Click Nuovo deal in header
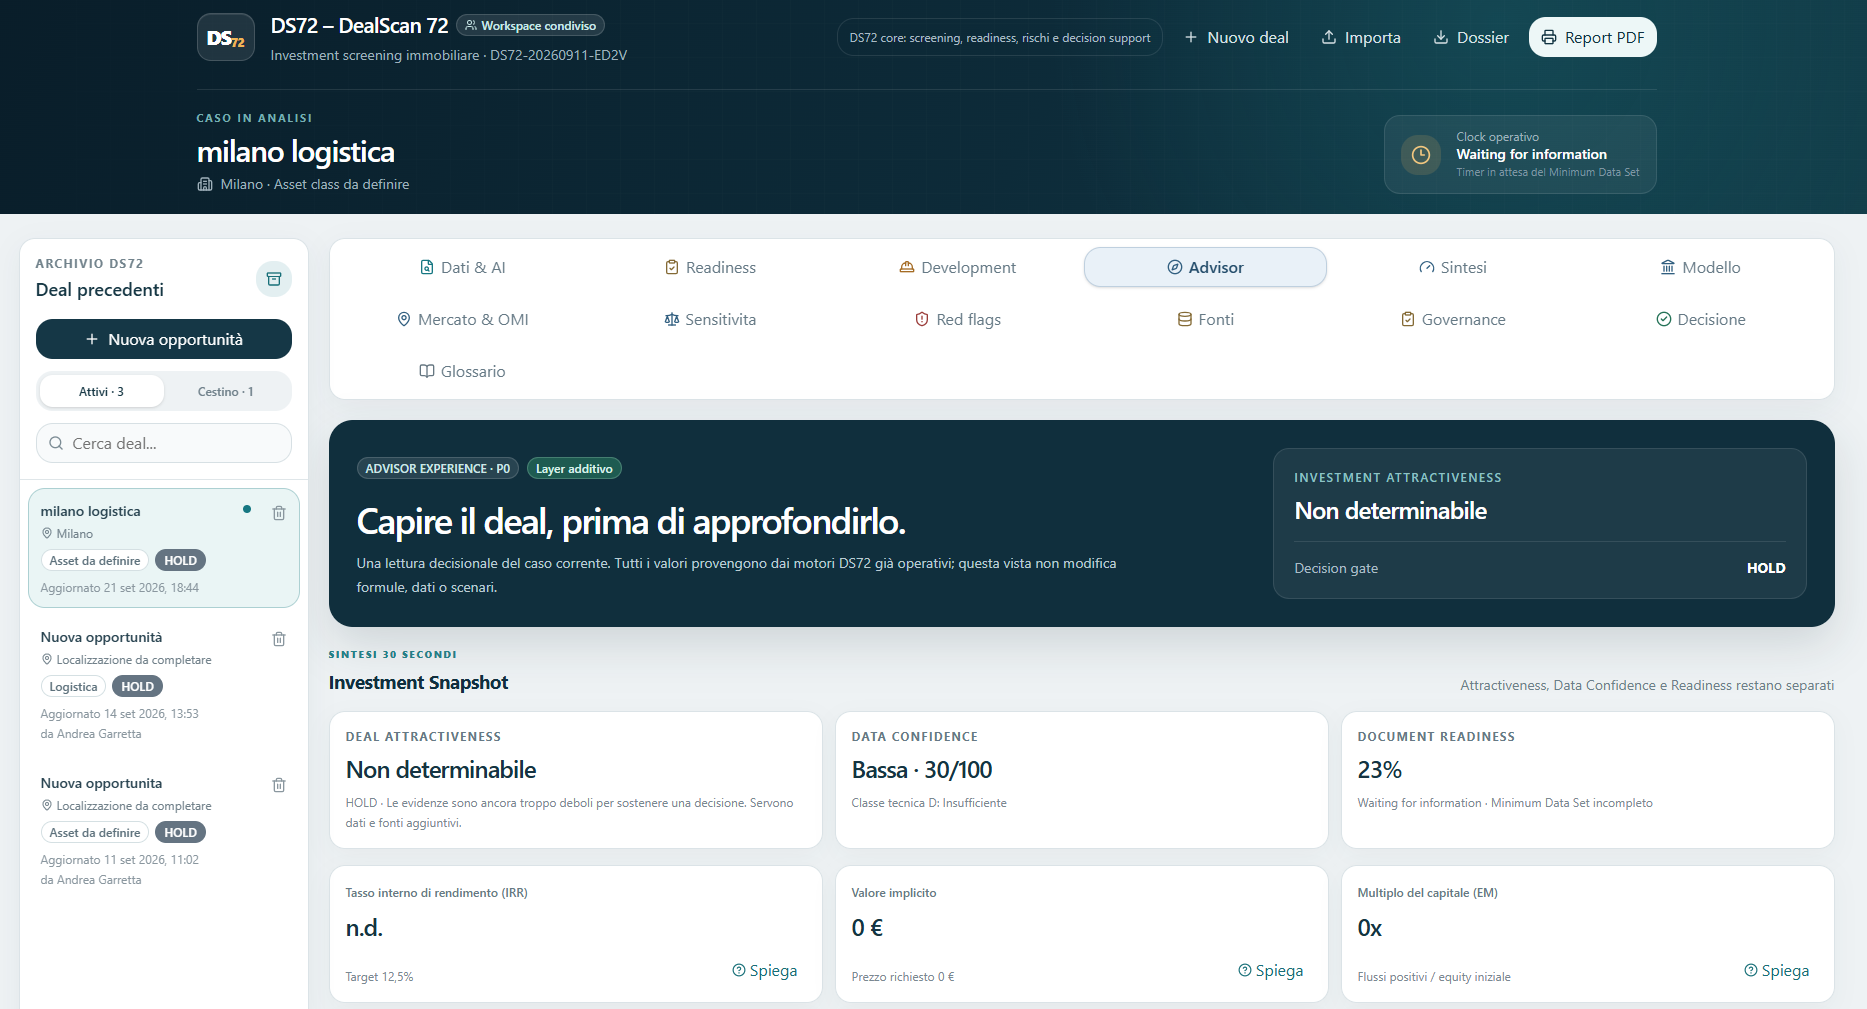The height and width of the screenshot is (1009, 1867). (x=1236, y=37)
